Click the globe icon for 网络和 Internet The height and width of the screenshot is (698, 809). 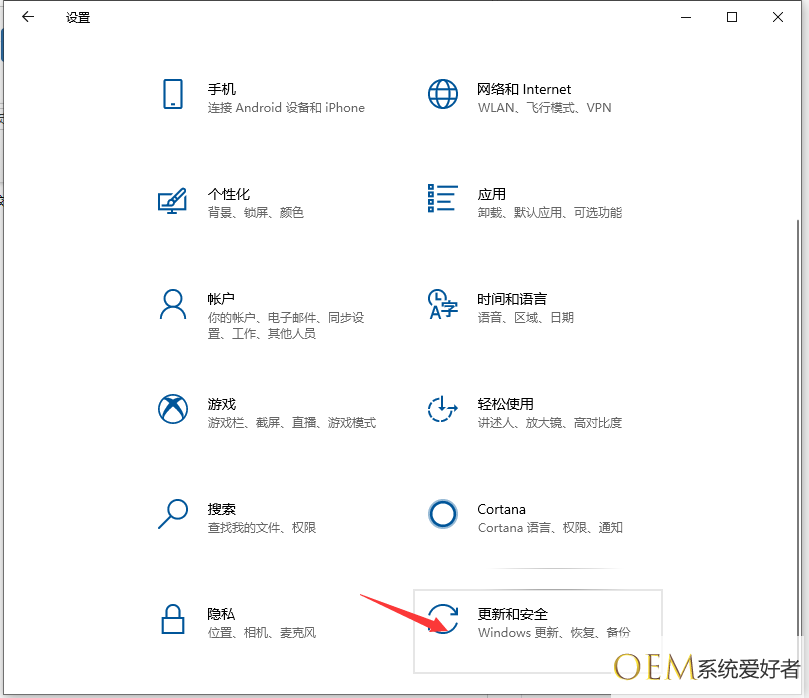coord(442,94)
